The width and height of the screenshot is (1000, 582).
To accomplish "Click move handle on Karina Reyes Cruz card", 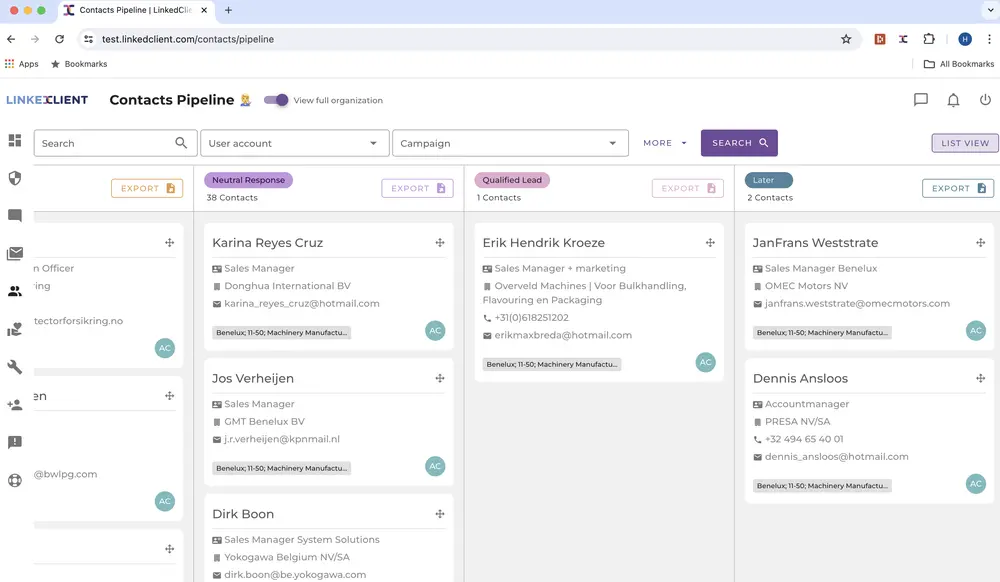I will point(440,242).
